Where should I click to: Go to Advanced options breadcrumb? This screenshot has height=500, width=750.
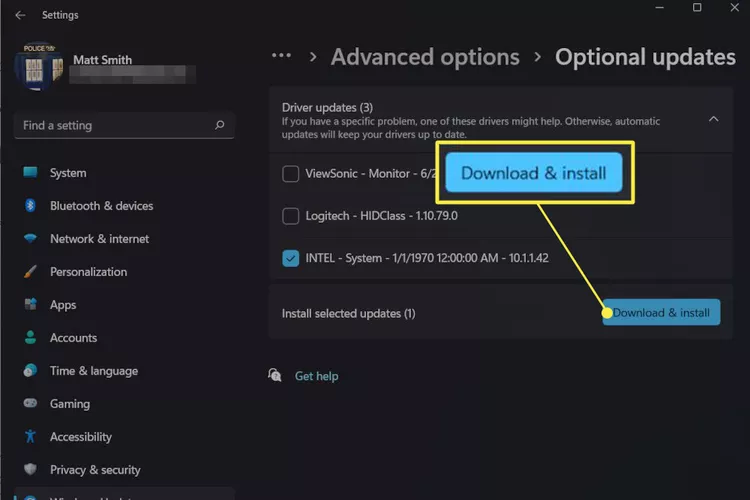[x=425, y=57]
